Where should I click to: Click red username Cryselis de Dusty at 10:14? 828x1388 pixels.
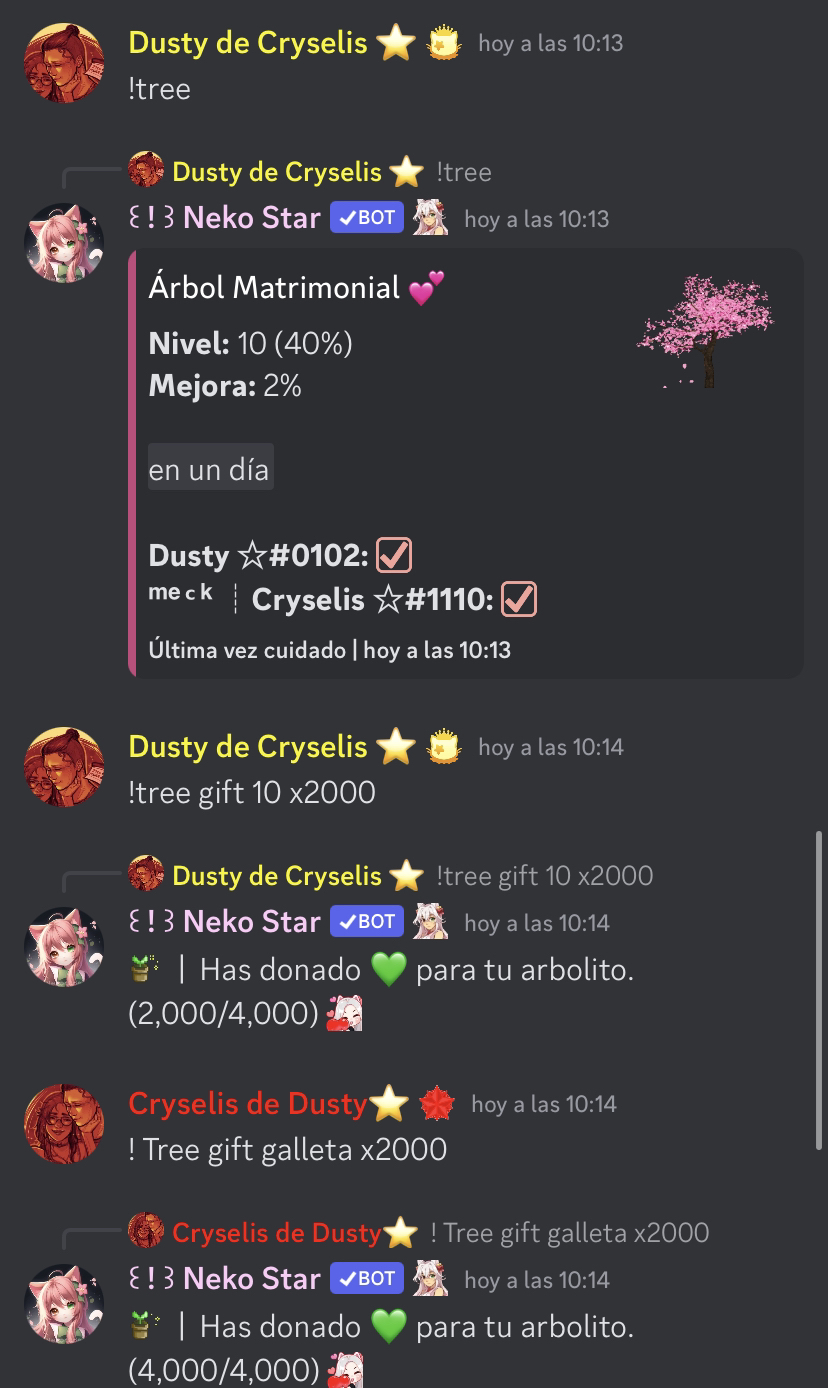click(248, 1104)
